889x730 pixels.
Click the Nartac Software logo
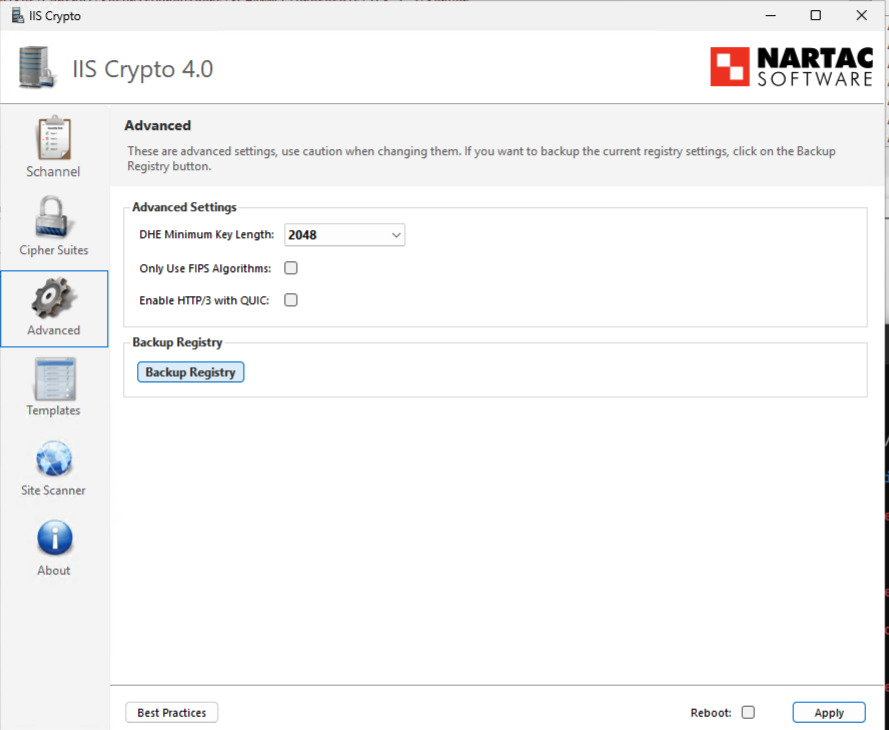click(791, 67)
